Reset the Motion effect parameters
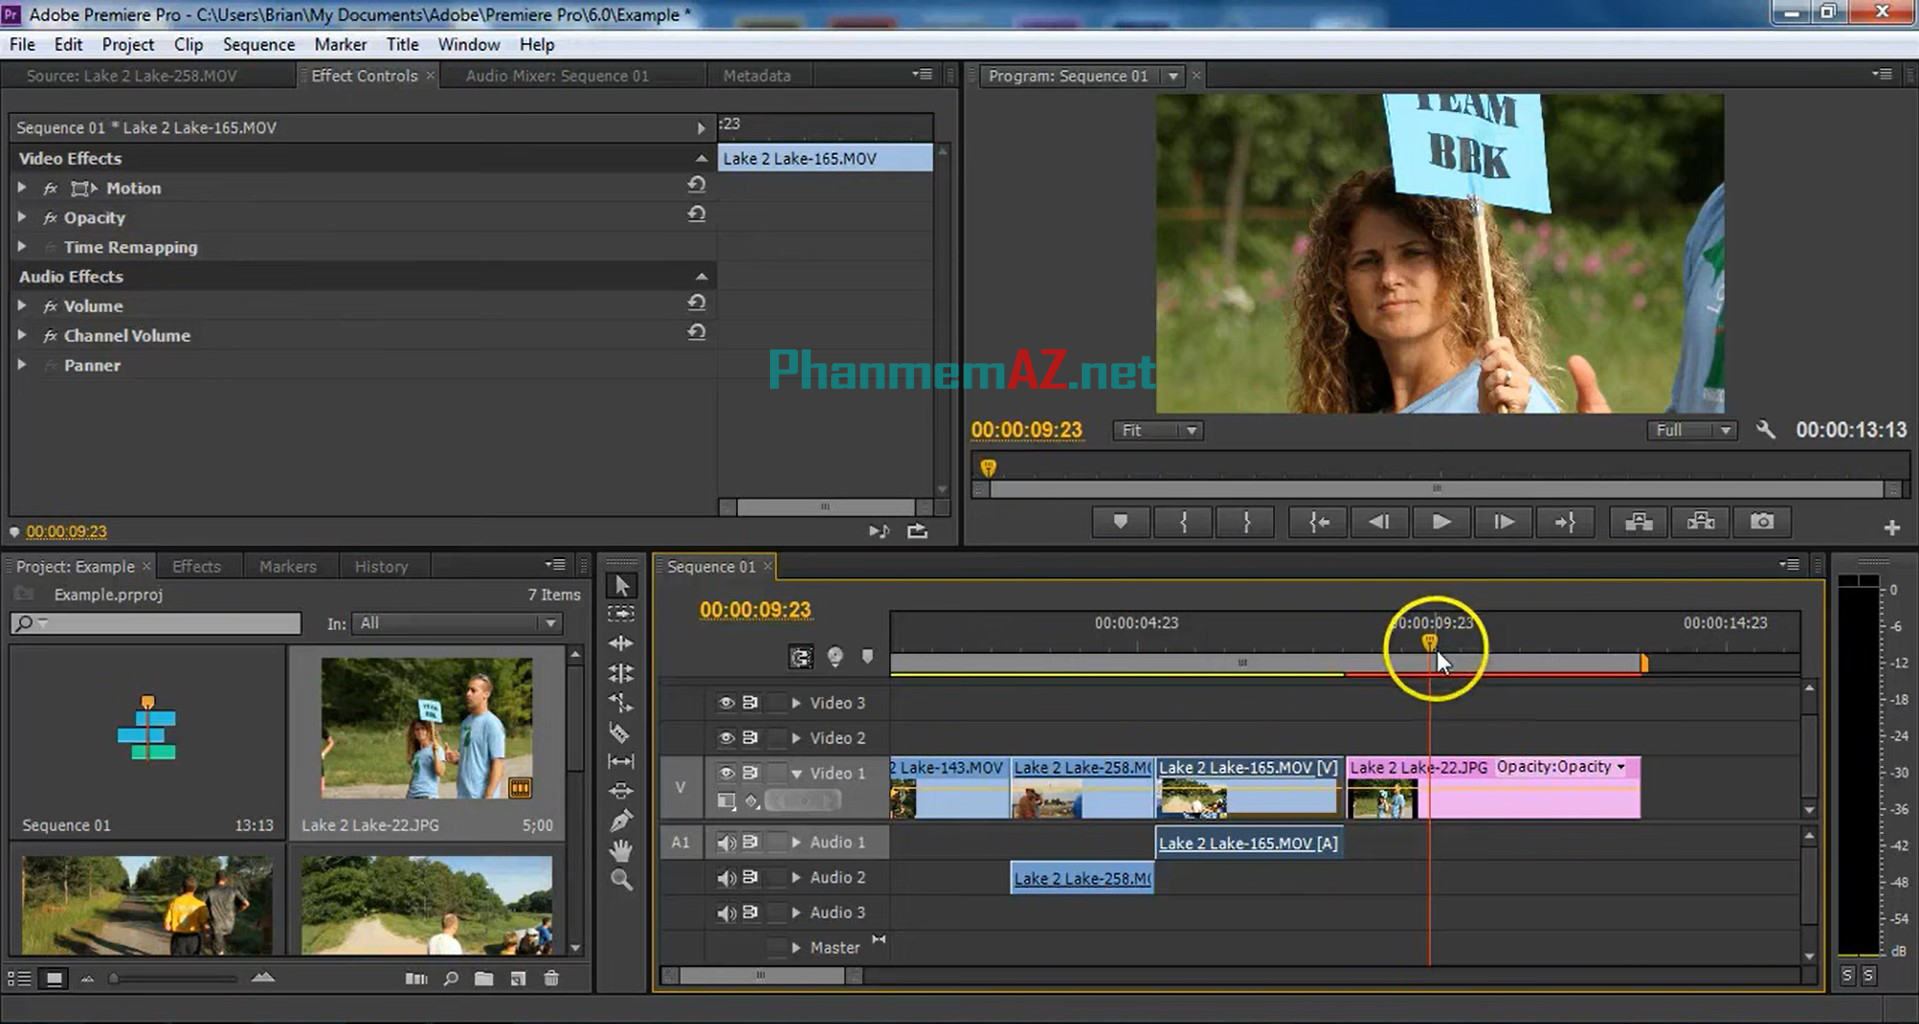 click(x=696, y=185)
